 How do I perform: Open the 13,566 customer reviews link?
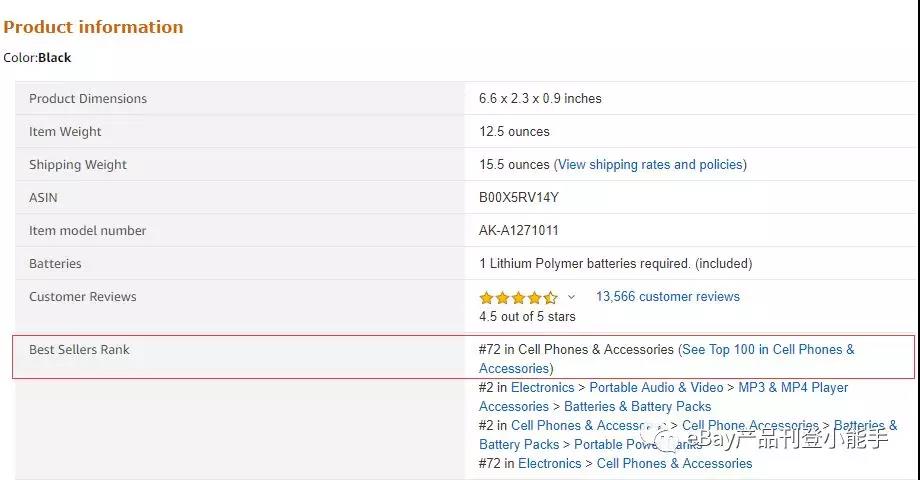(x=668, y=296)
